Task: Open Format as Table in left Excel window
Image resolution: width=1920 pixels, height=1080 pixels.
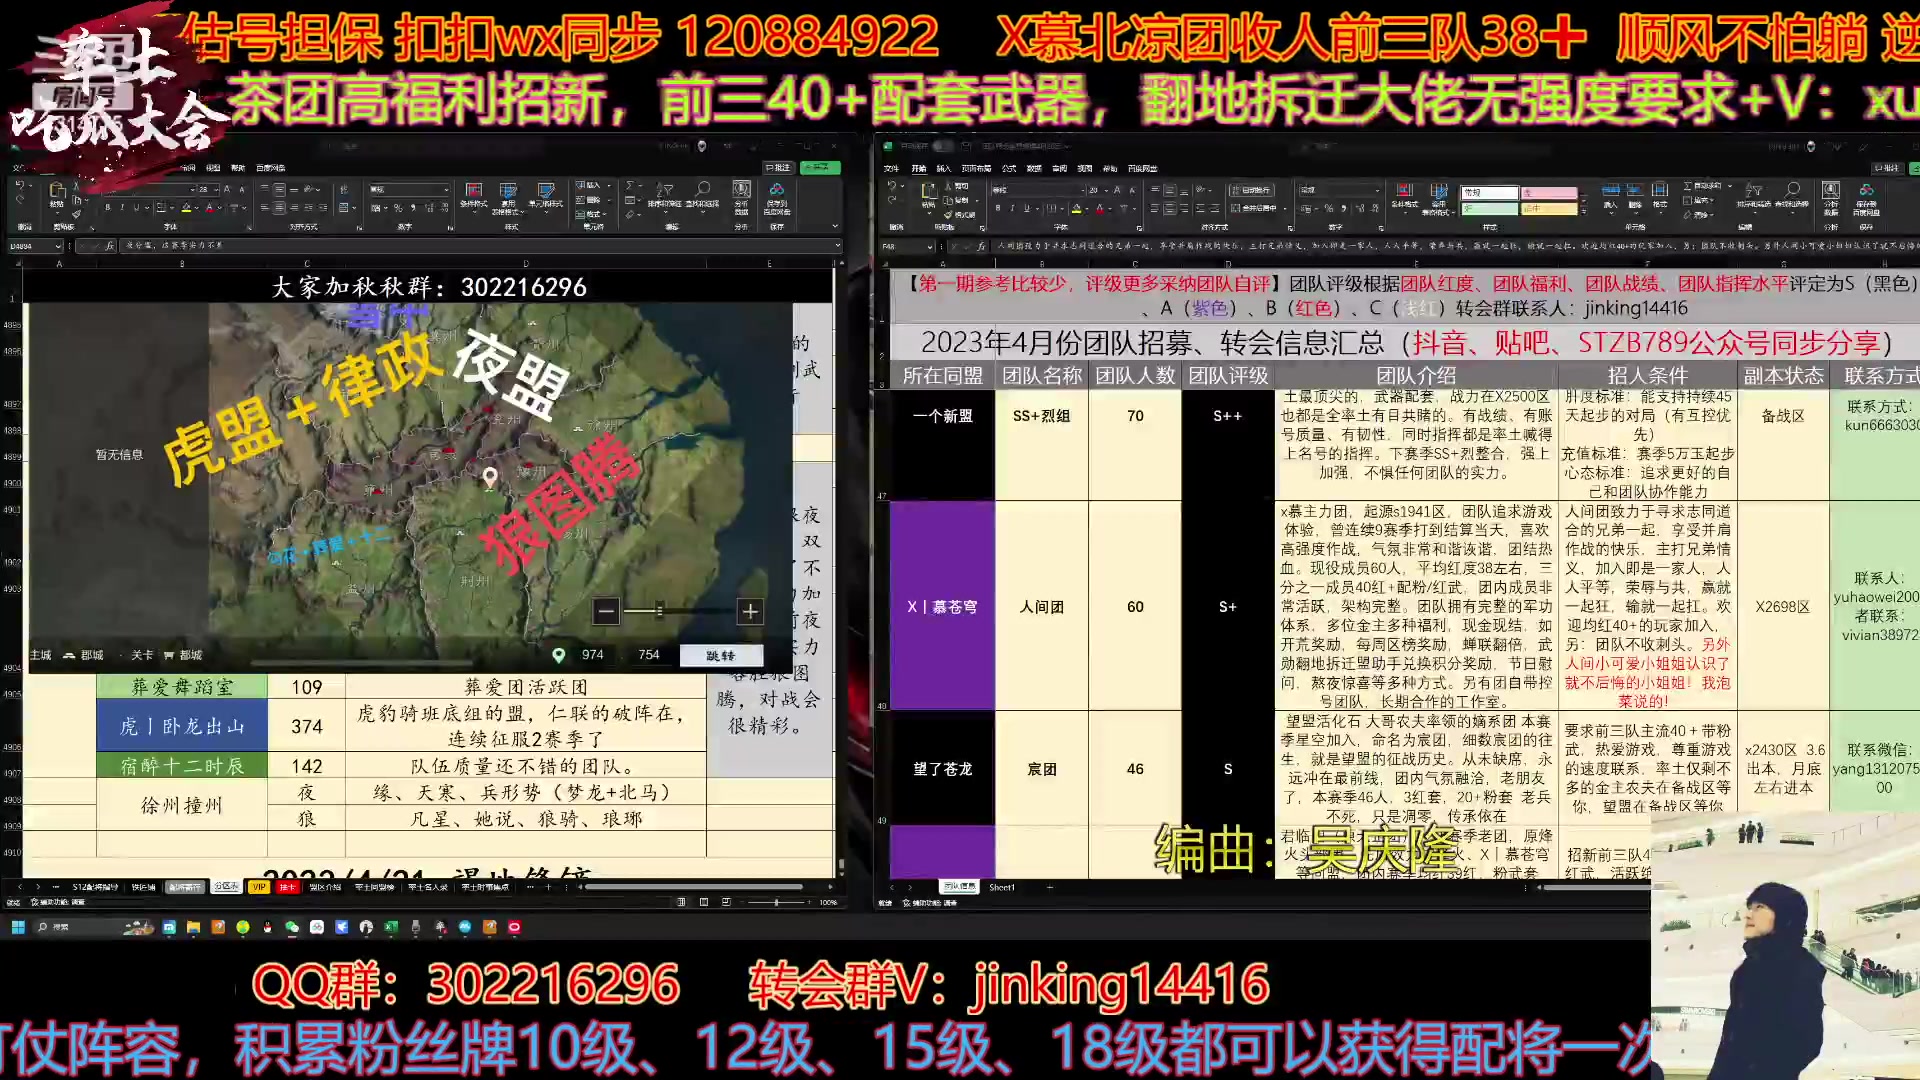Action: click(508, 197)
